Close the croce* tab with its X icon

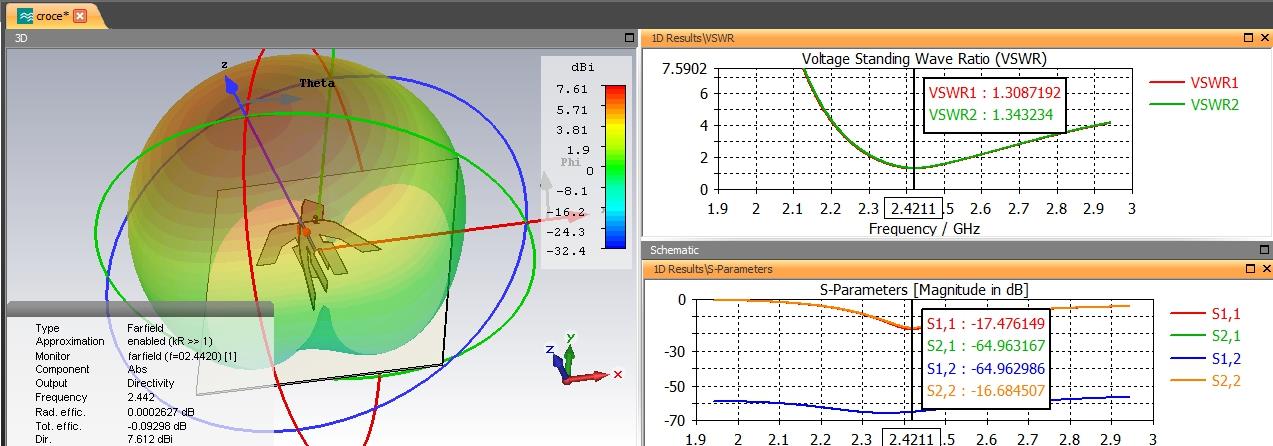coord(80,16)
